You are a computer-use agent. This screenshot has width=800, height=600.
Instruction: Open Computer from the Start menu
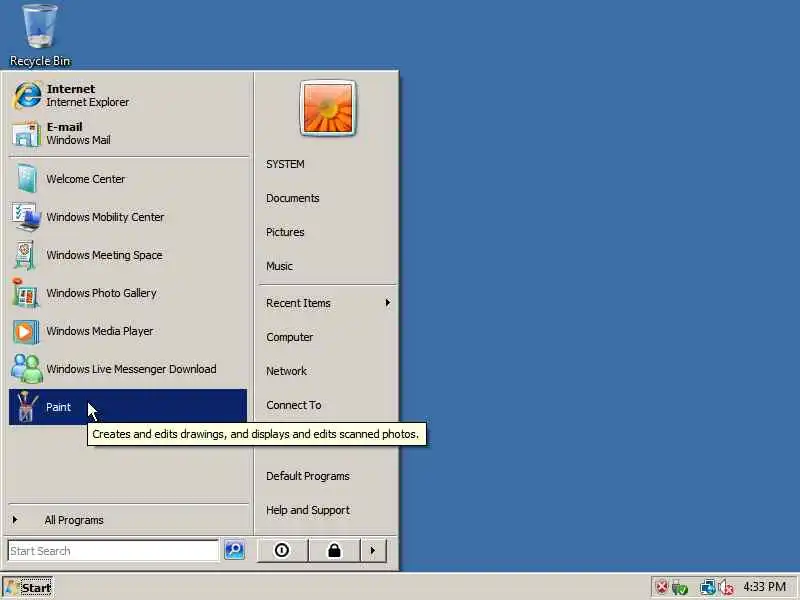coord(327,337)
